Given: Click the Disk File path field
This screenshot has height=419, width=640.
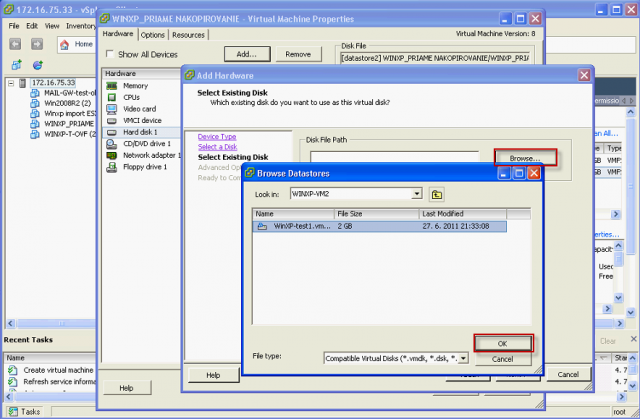Looking at the screenshot, I should point(435,58).
